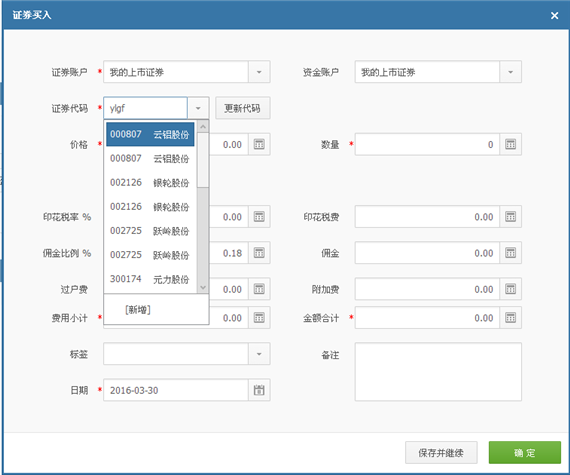Click calculator icon beside 佣金比例

click(259, 253)
